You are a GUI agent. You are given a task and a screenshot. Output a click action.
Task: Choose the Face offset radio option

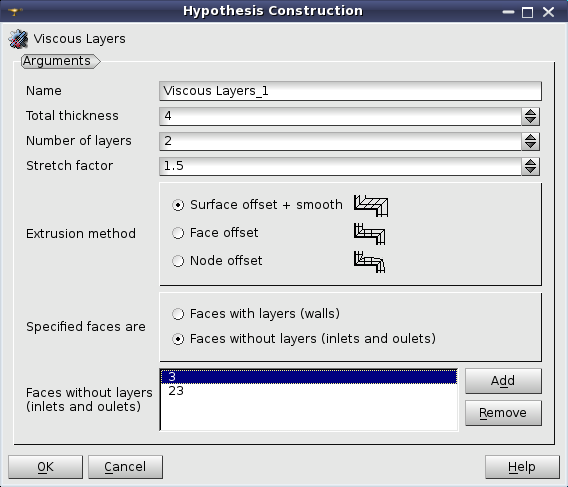(178, 233)
